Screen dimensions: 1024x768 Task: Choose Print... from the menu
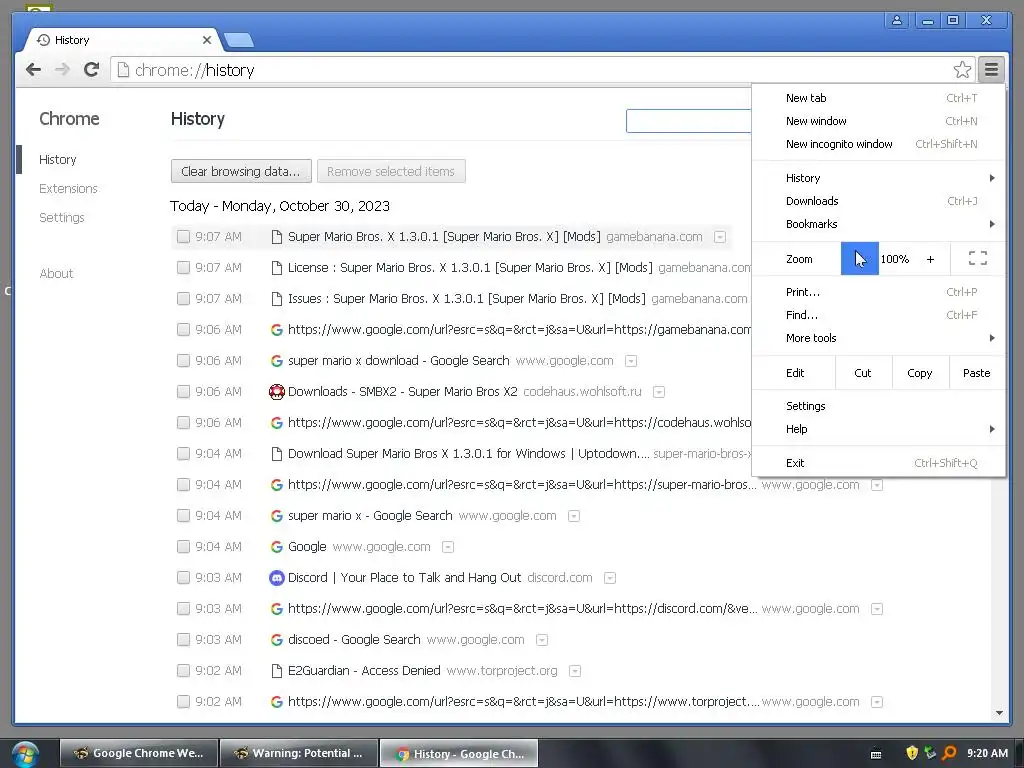coord(878,292)
